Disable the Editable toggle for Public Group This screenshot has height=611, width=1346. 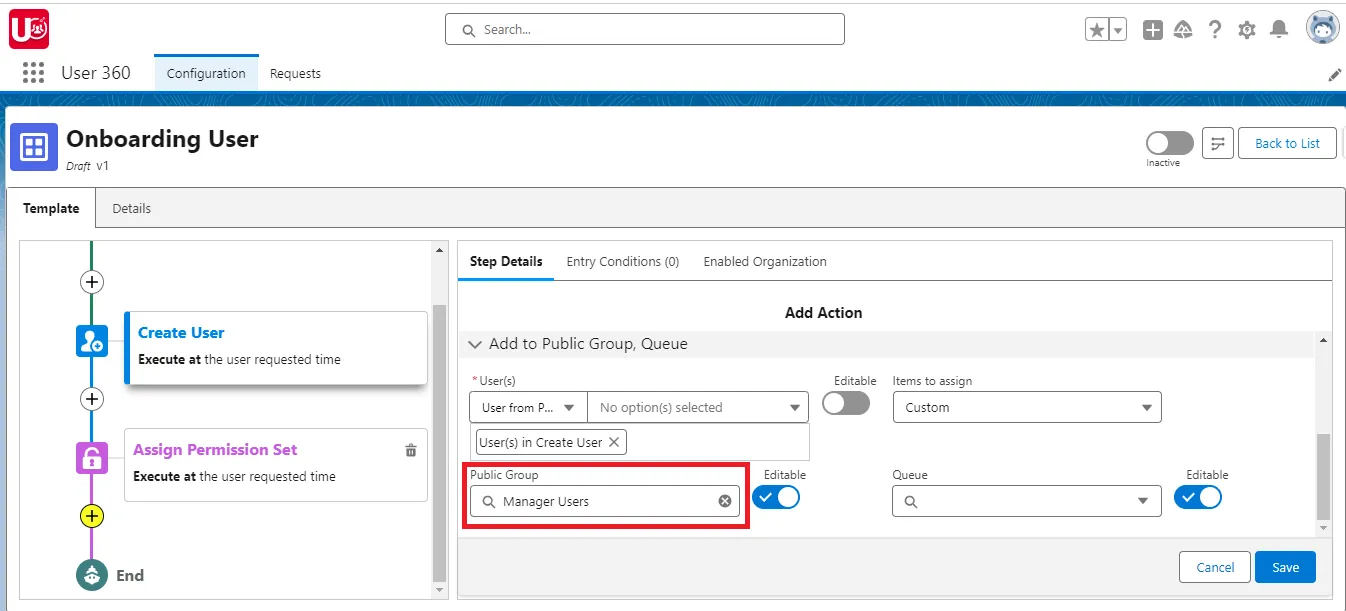[776, 496]
